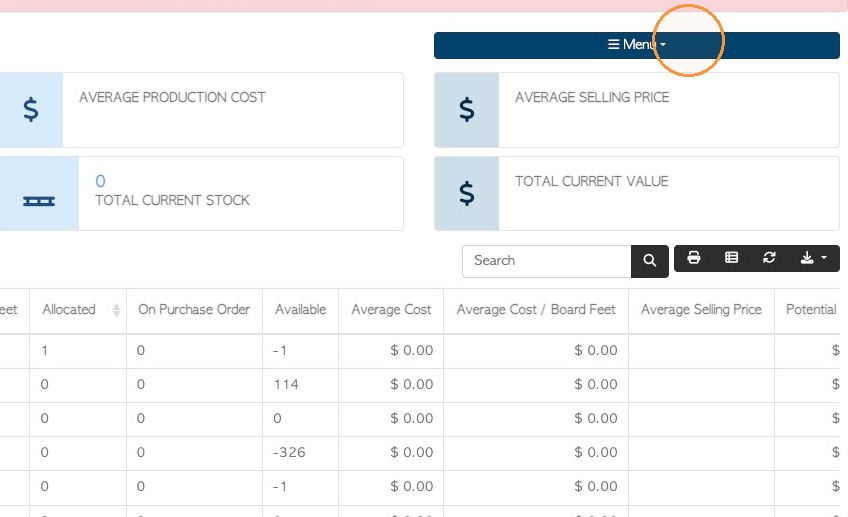Image resolution: width=848 pixels, height=517 pixels.
Task: Click Average Cost / Board Feet header
Action: click(536, 310)
